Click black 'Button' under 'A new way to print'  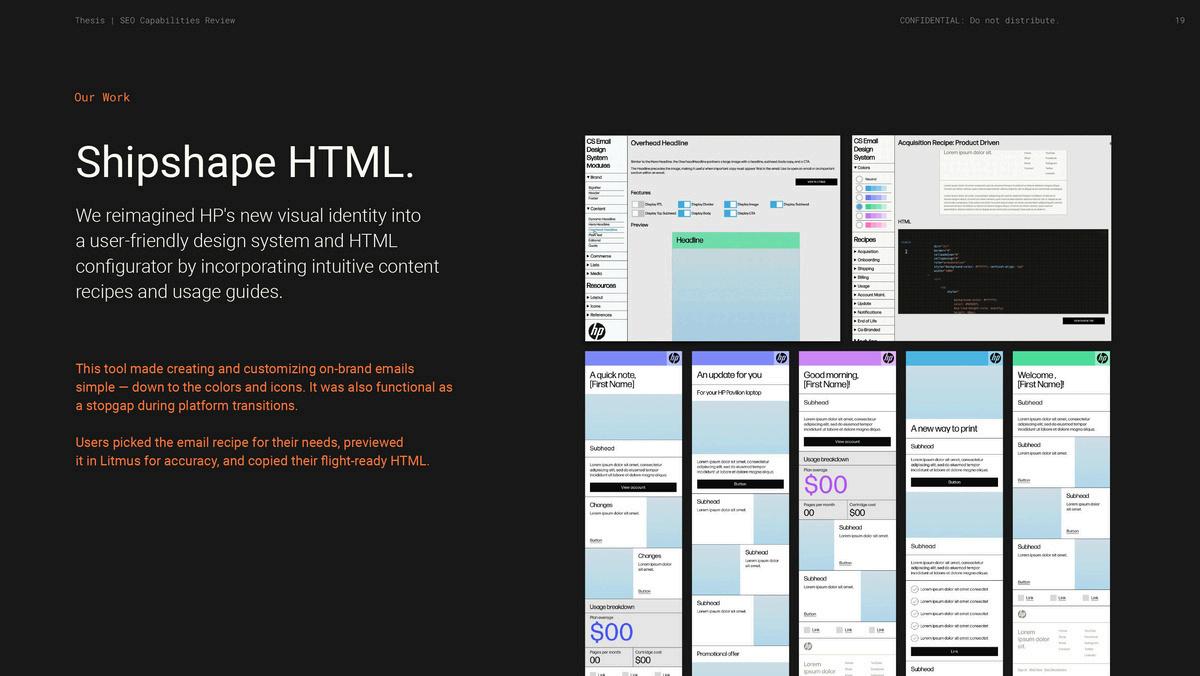point(954,482)
